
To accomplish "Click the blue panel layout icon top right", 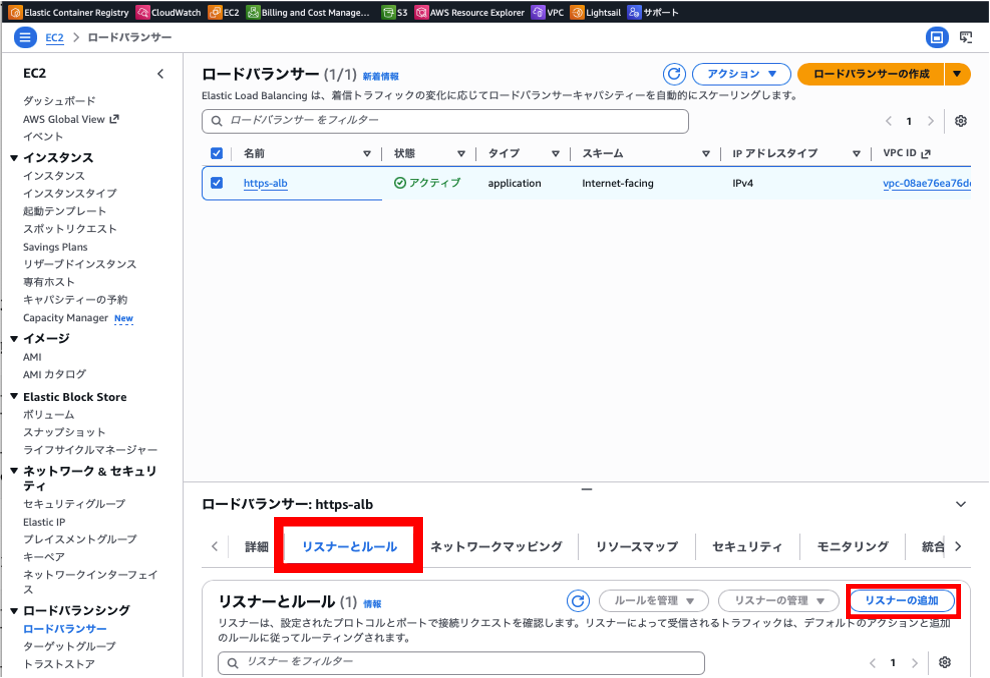I will coord(937,37).
